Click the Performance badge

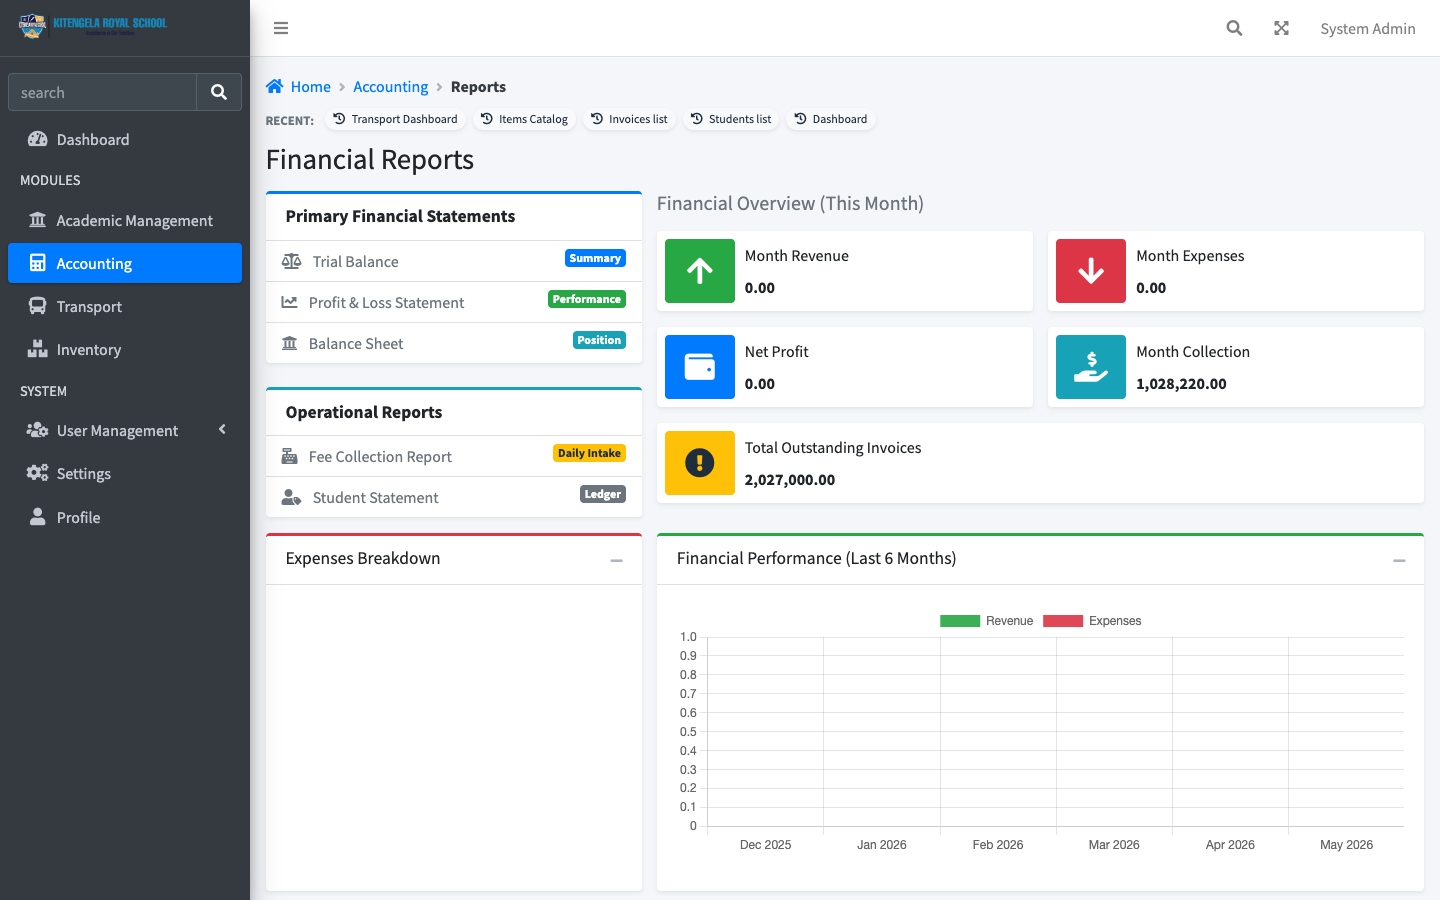tap(587, 299)
